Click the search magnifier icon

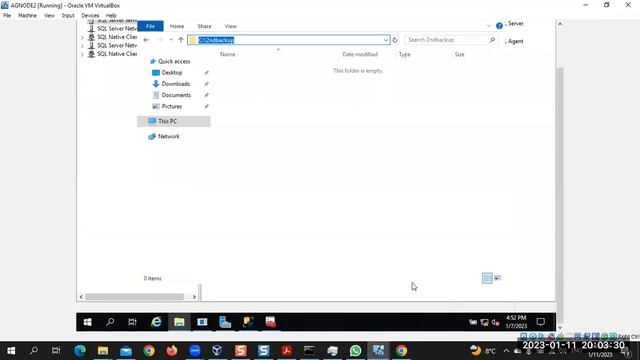pos(492,40)
